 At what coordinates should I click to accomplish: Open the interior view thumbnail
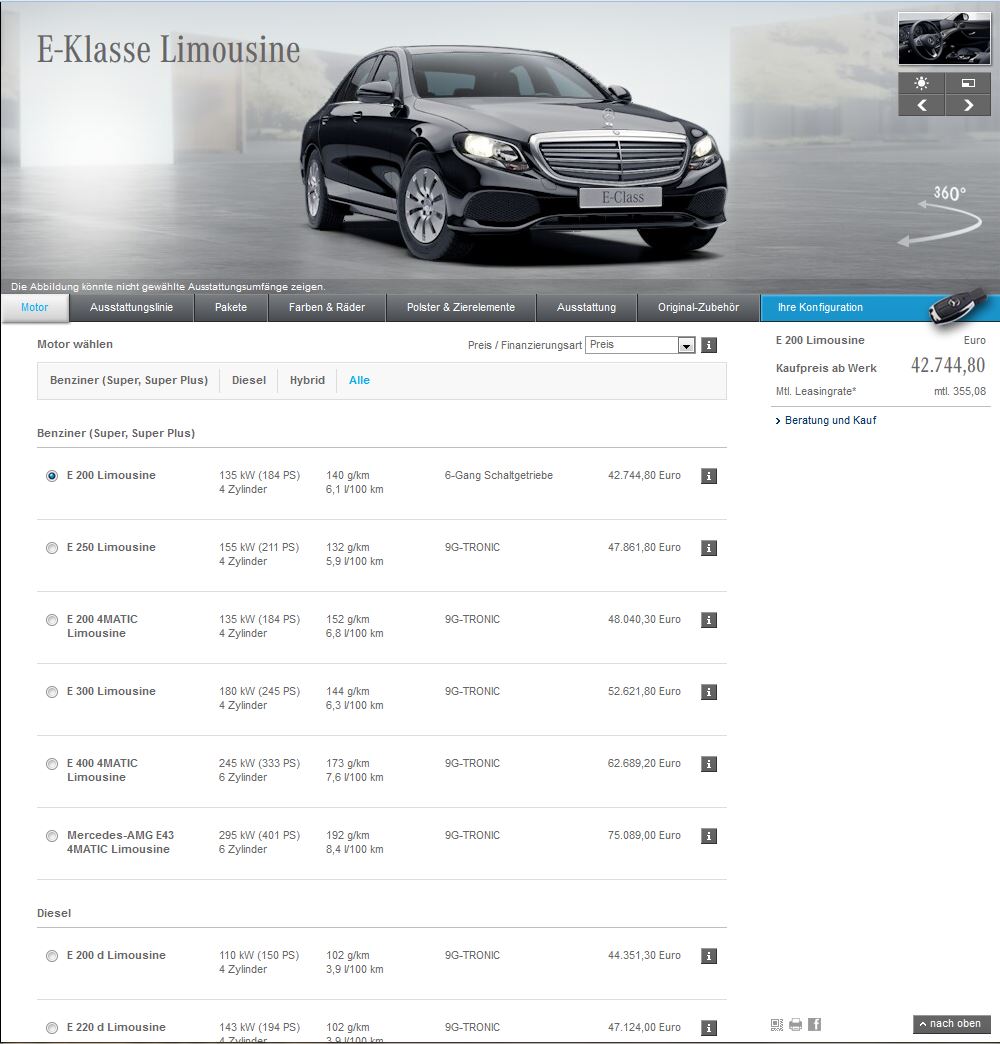coord(944,39)
